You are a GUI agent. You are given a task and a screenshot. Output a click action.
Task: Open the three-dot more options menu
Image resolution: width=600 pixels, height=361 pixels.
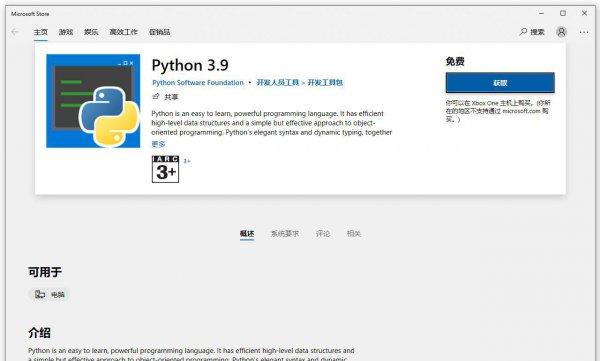[584, 32]
